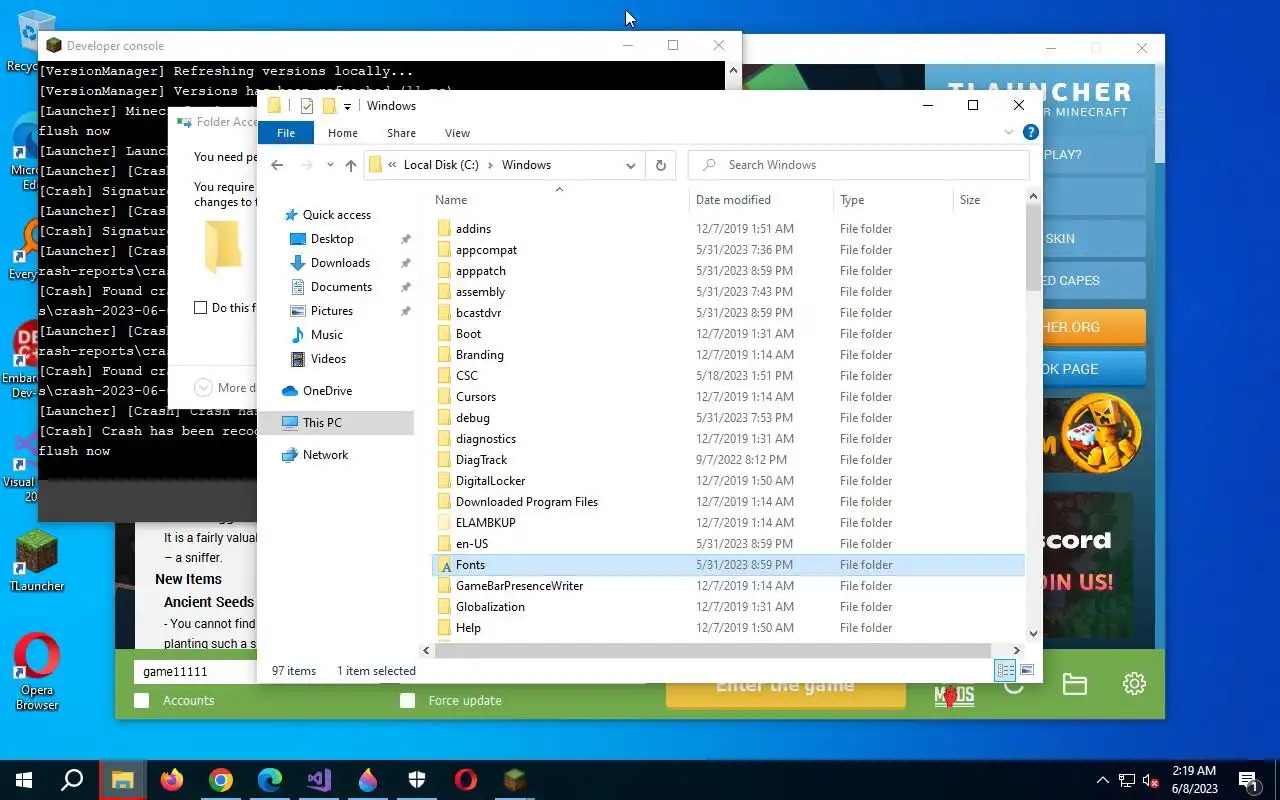Screen dimensions: 1280x800
Task: Open the Share ribbon tab
Action: pos(401,133)
